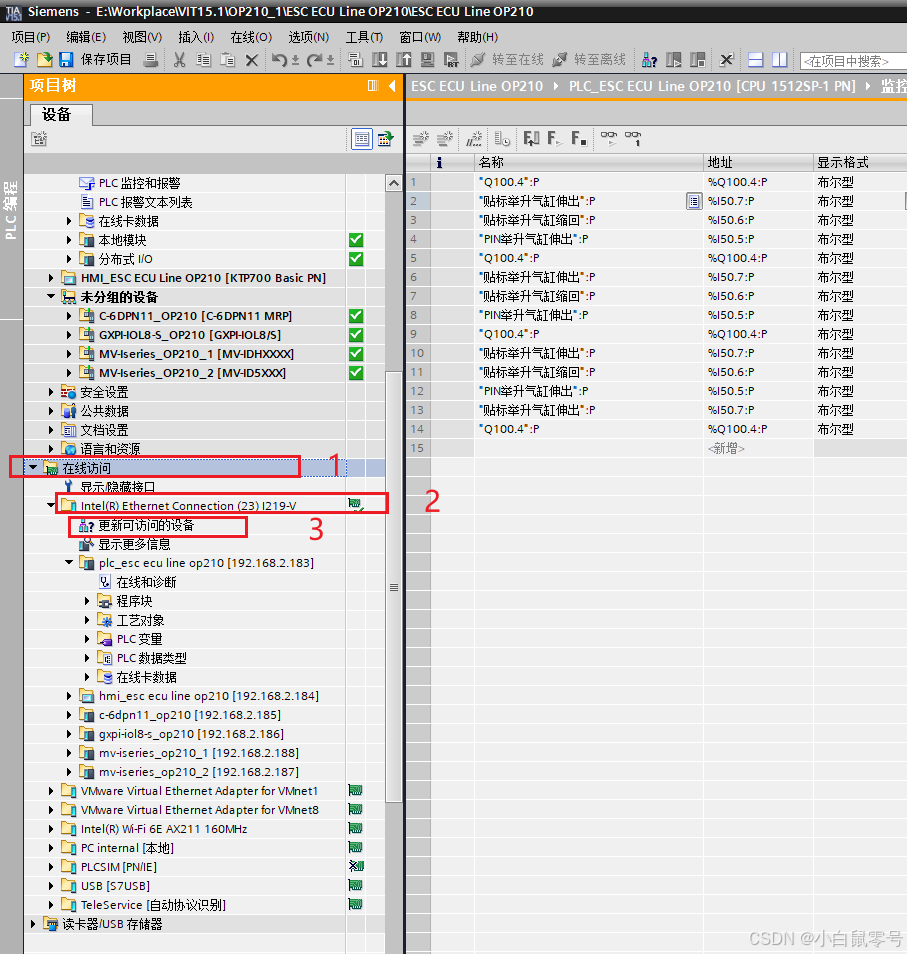Image resolution: width=907 pixels, height=954 pixels.
Task: Click the upload from device icon
Action: coord(403,59)
